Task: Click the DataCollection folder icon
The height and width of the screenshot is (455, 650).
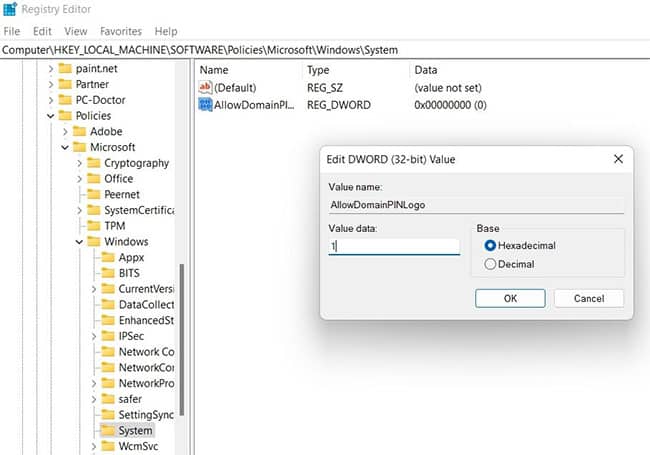Action: coord(108,305)
